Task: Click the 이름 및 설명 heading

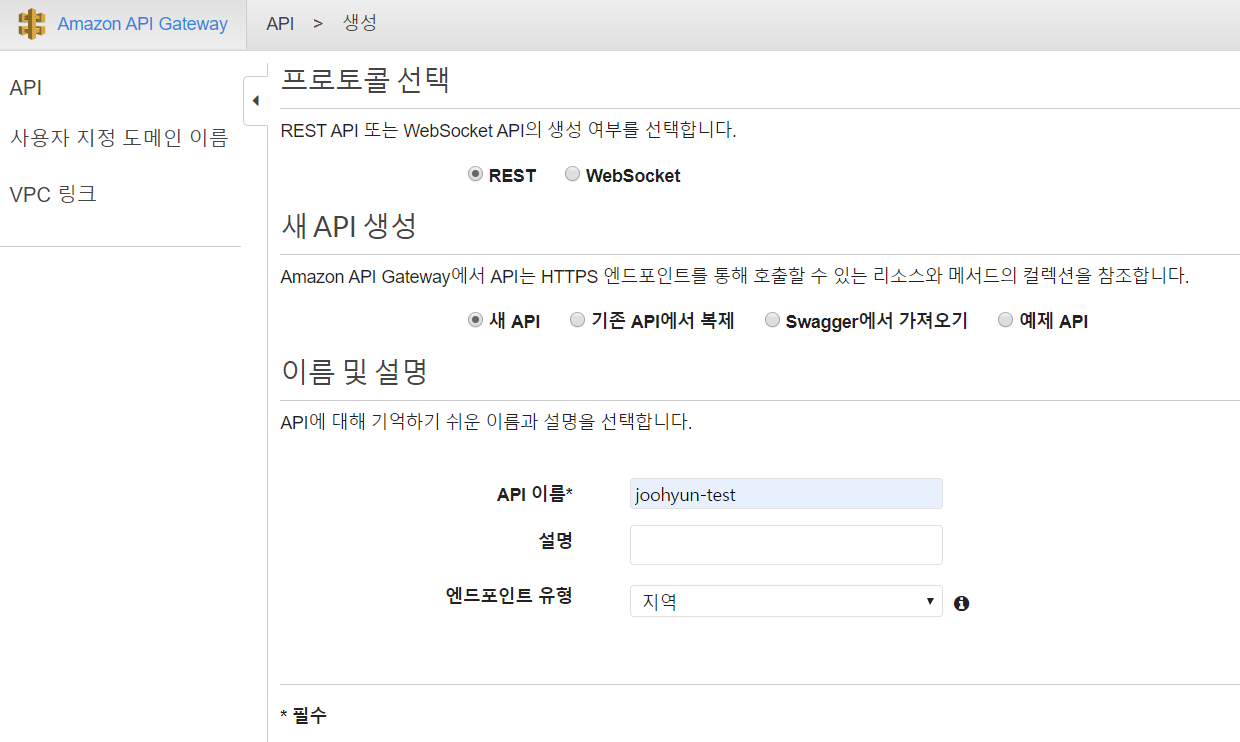Action: tap(355, 373)
